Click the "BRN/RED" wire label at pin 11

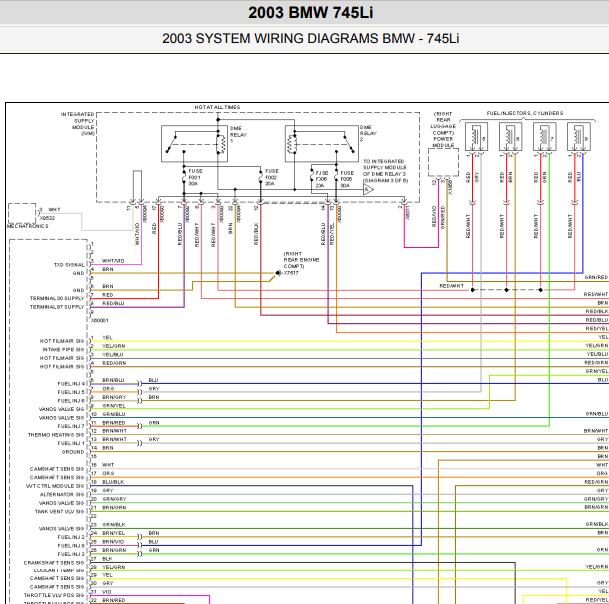click(x=113, y=423)
